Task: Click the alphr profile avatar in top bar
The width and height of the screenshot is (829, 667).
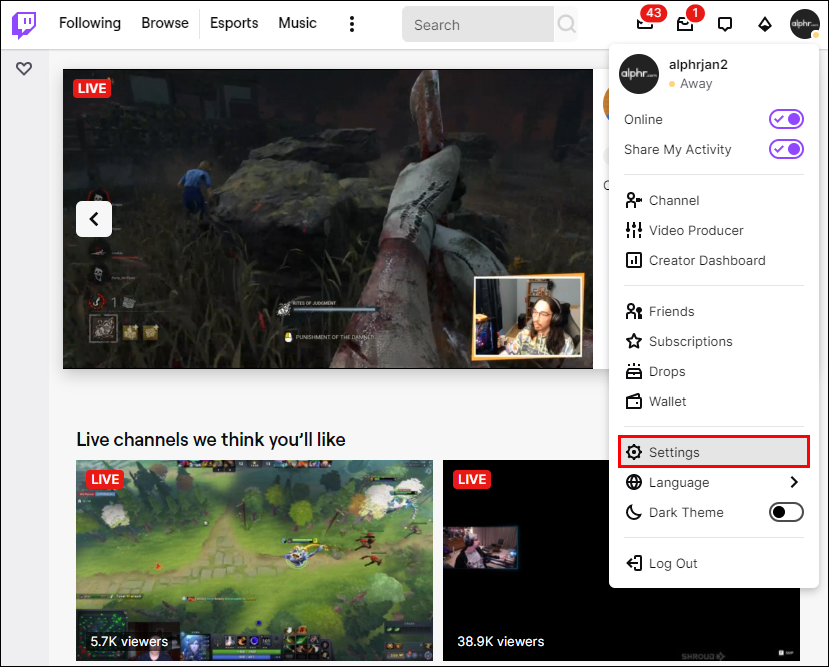Action: 804,24
